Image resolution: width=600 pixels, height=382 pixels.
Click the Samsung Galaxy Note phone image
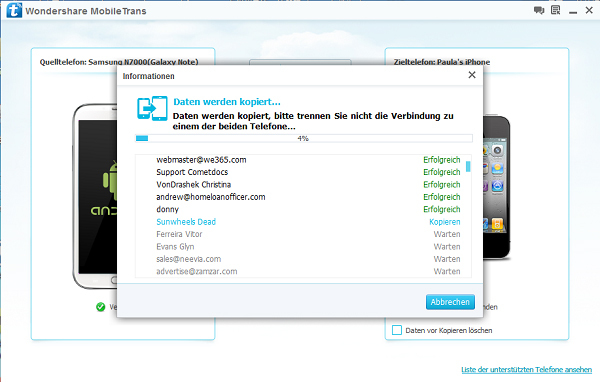[x=95, y=196]
